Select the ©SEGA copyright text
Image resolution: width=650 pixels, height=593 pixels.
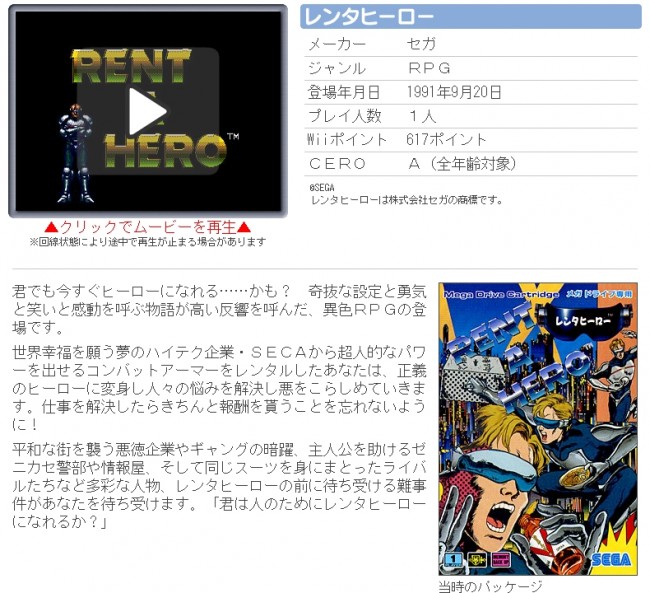point(322,187)
